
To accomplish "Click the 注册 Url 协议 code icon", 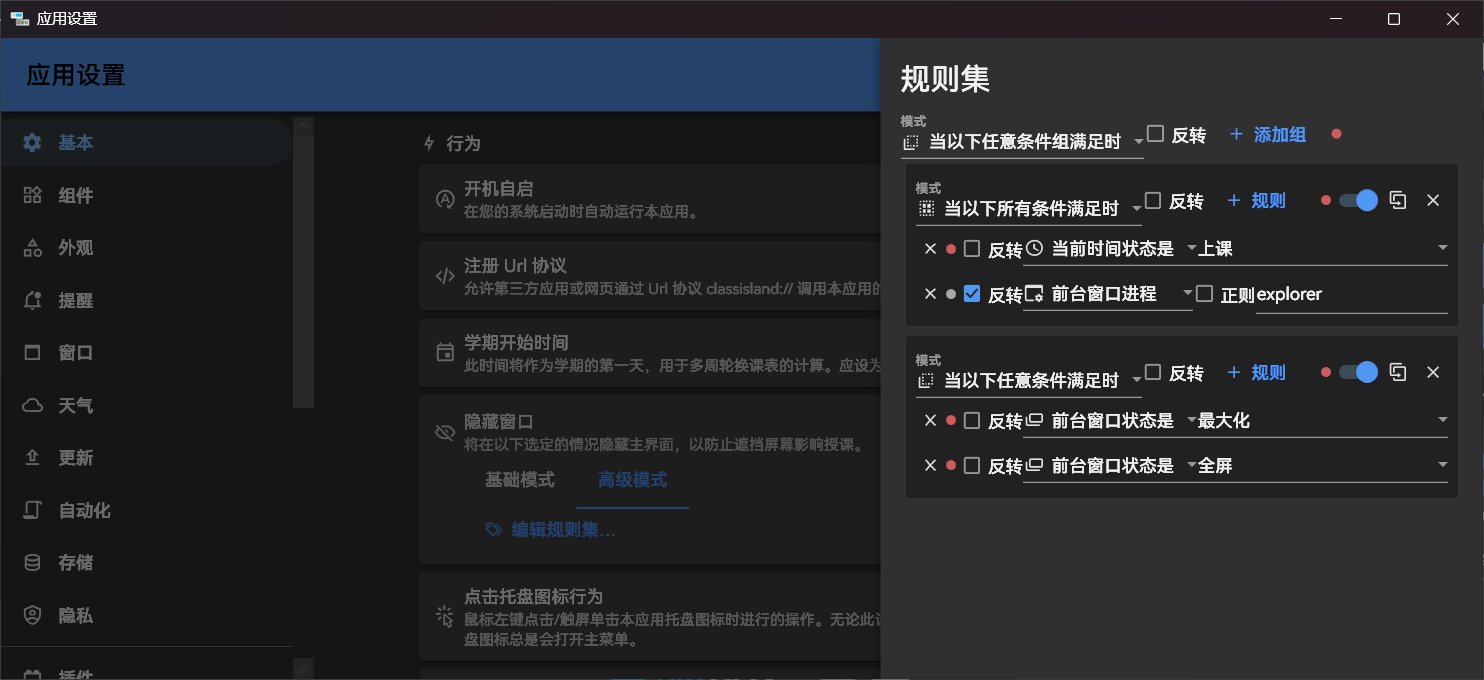I will [445, 276].
